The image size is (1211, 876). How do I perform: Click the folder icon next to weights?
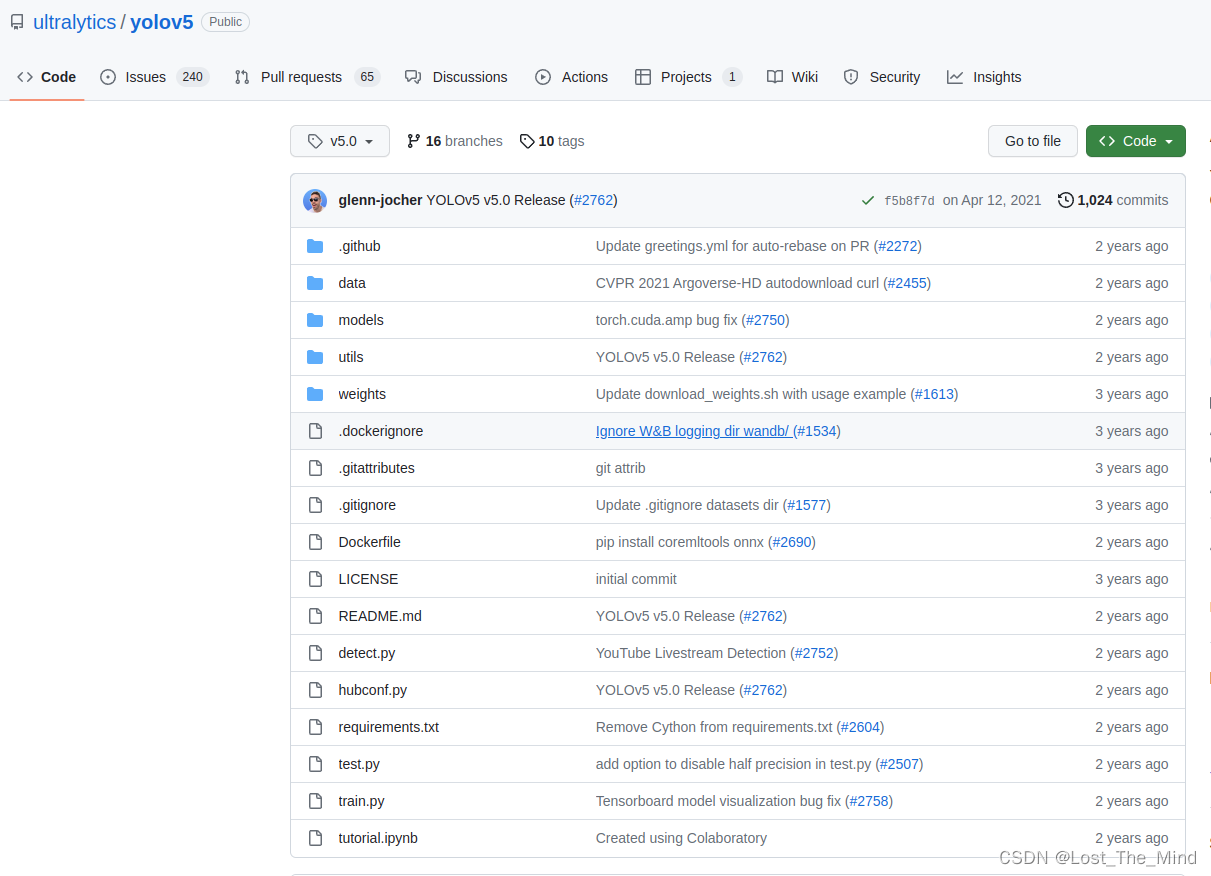[315, 394]
